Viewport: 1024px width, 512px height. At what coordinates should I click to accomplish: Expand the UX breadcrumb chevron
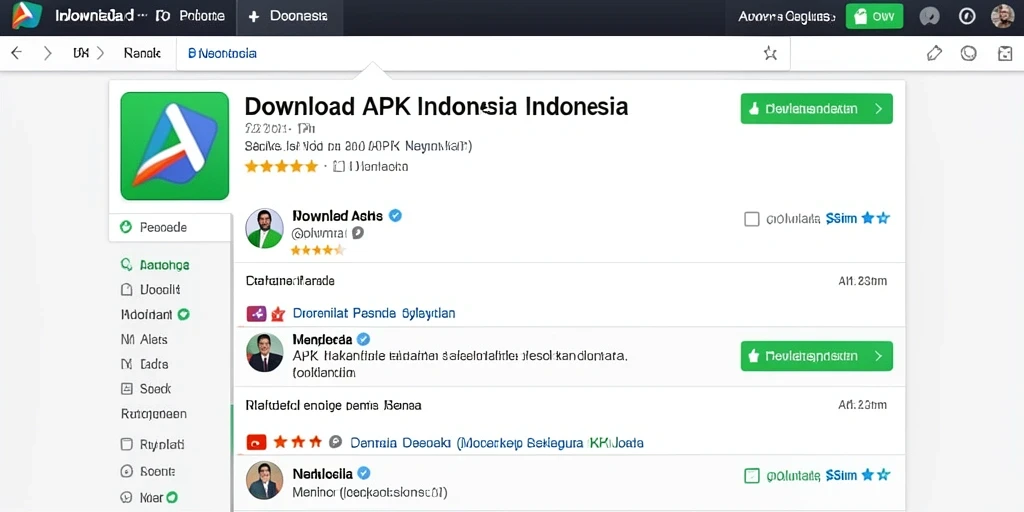point(101,54)
